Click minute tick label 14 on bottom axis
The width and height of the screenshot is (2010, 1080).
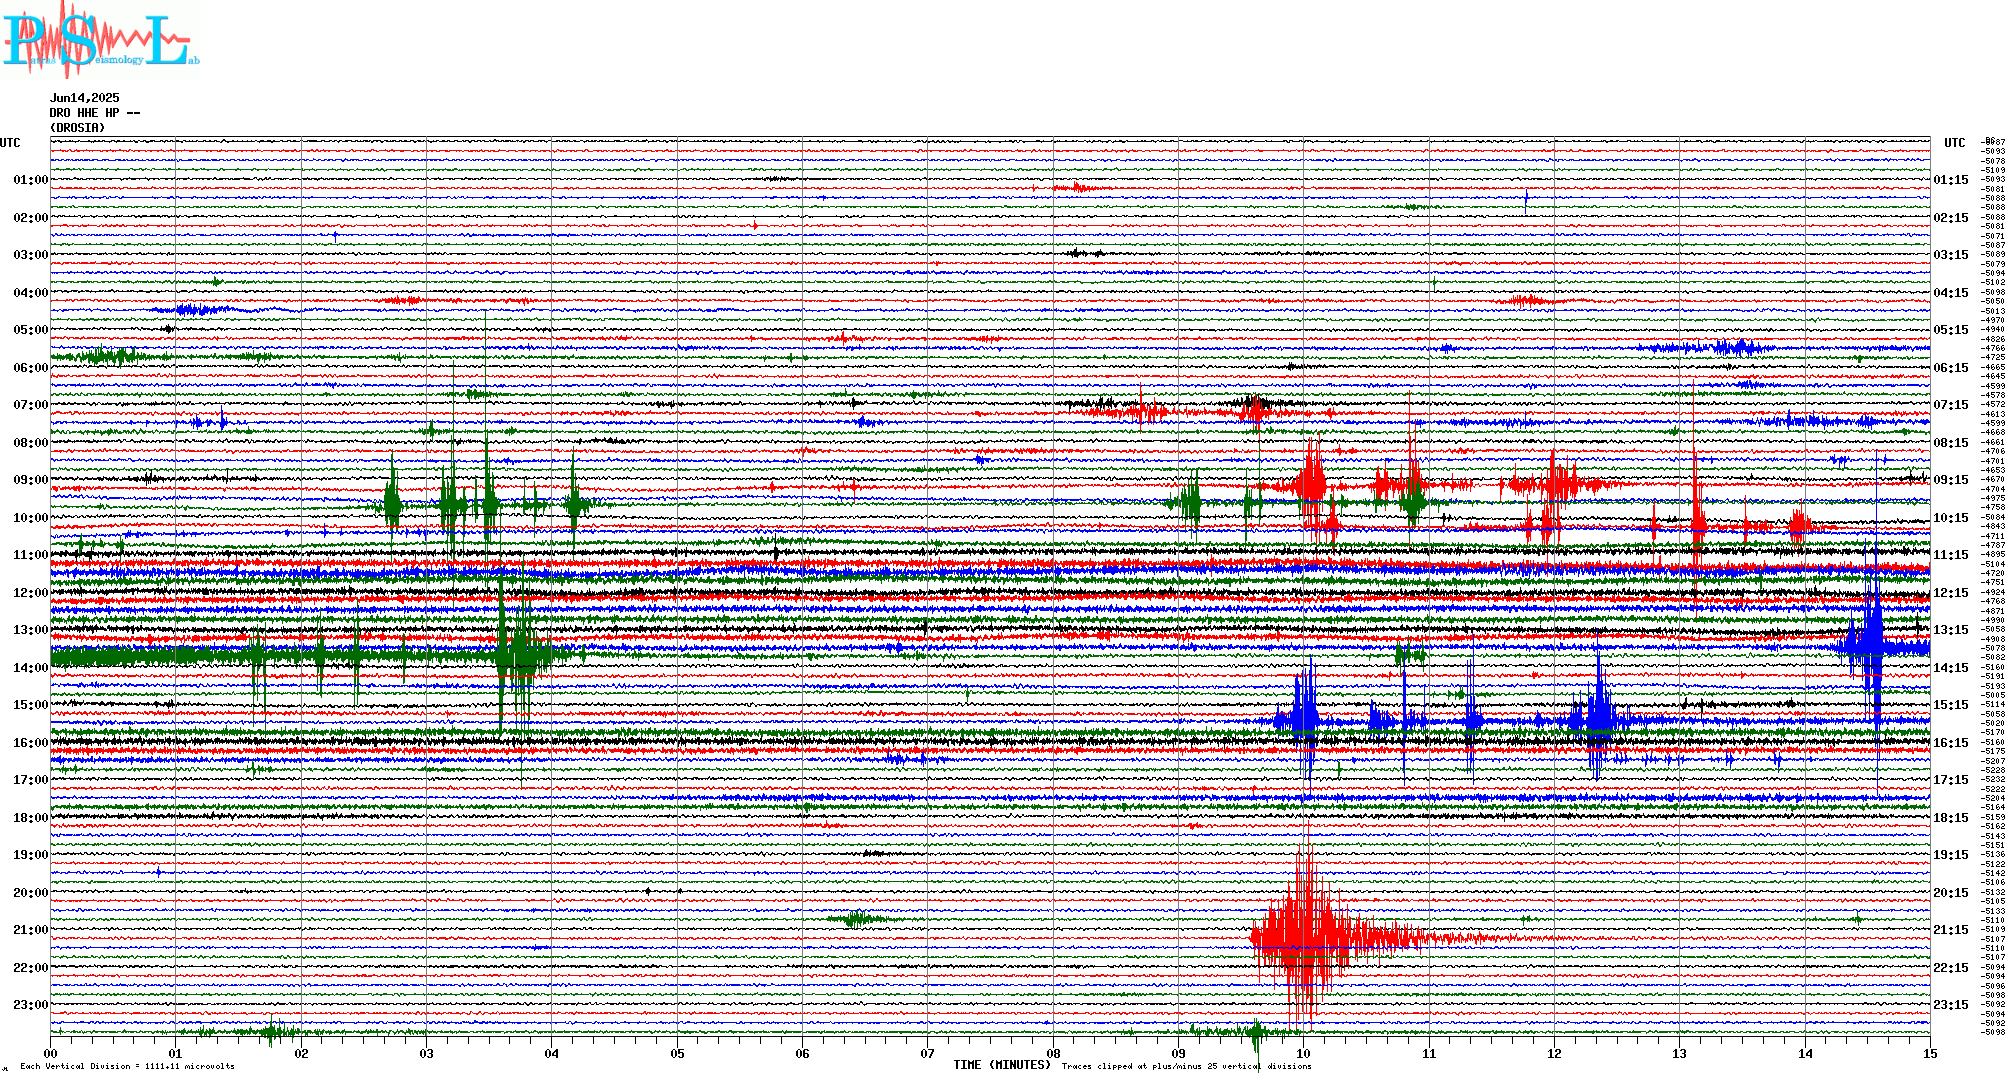coord(1805,1053)
